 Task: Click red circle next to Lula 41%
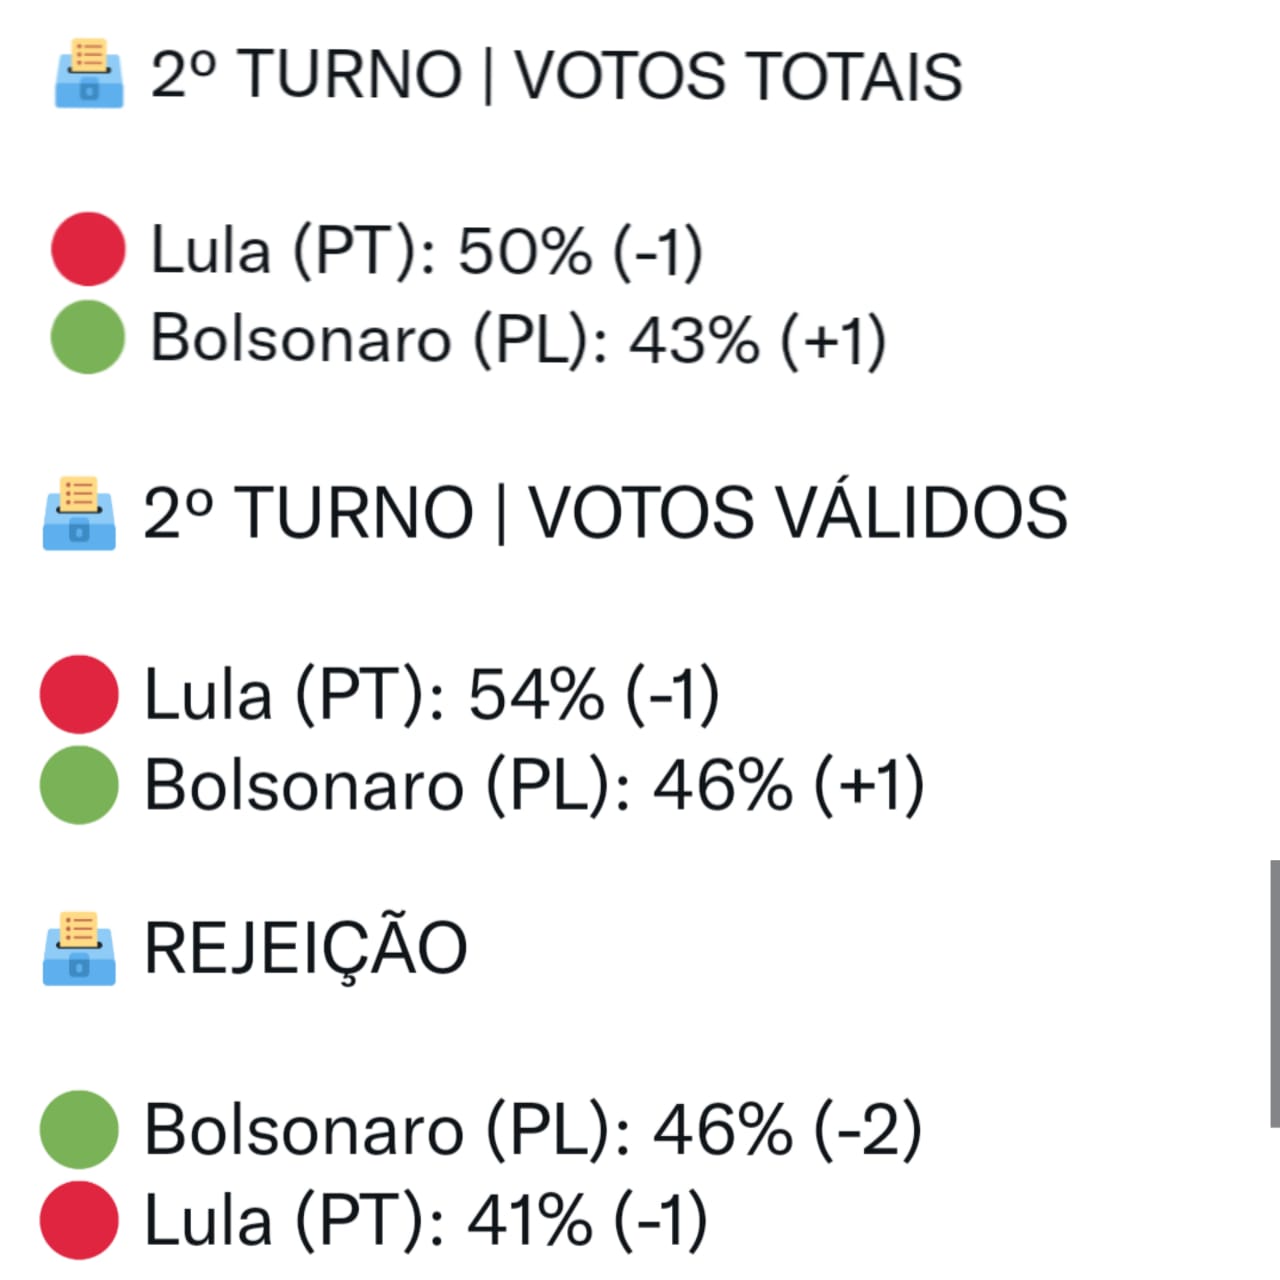coord(79,1220)
